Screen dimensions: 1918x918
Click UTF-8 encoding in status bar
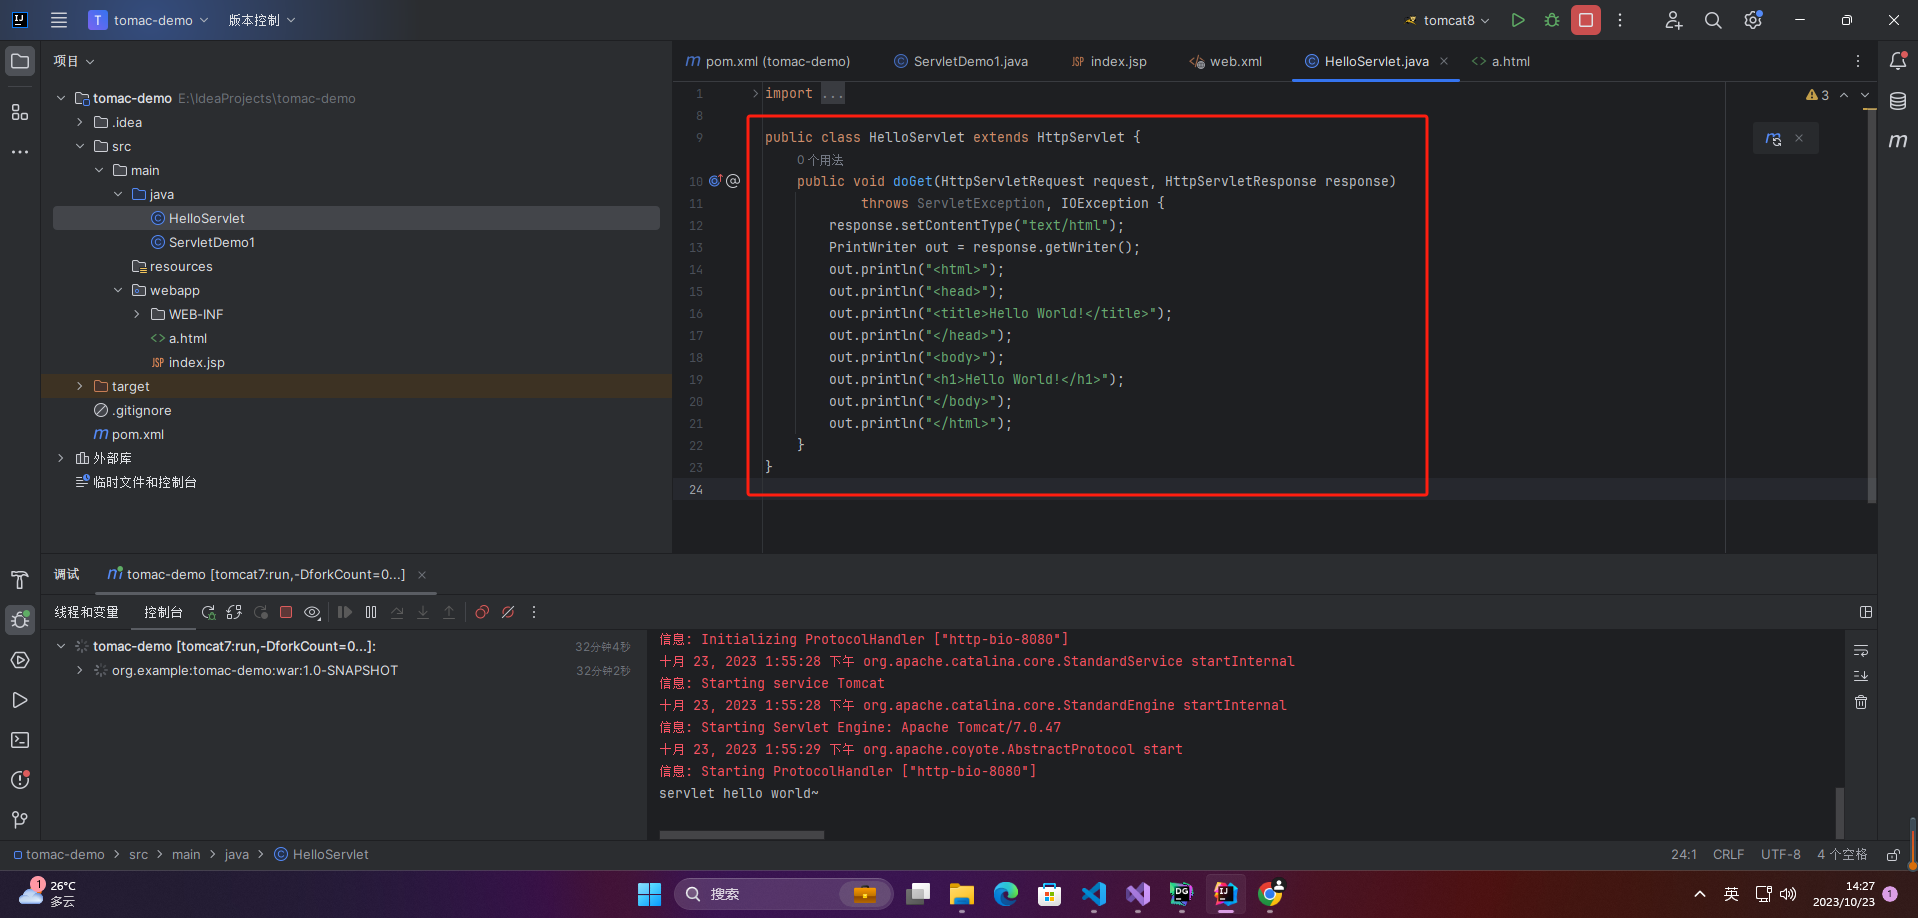(x=1780, y=855)
